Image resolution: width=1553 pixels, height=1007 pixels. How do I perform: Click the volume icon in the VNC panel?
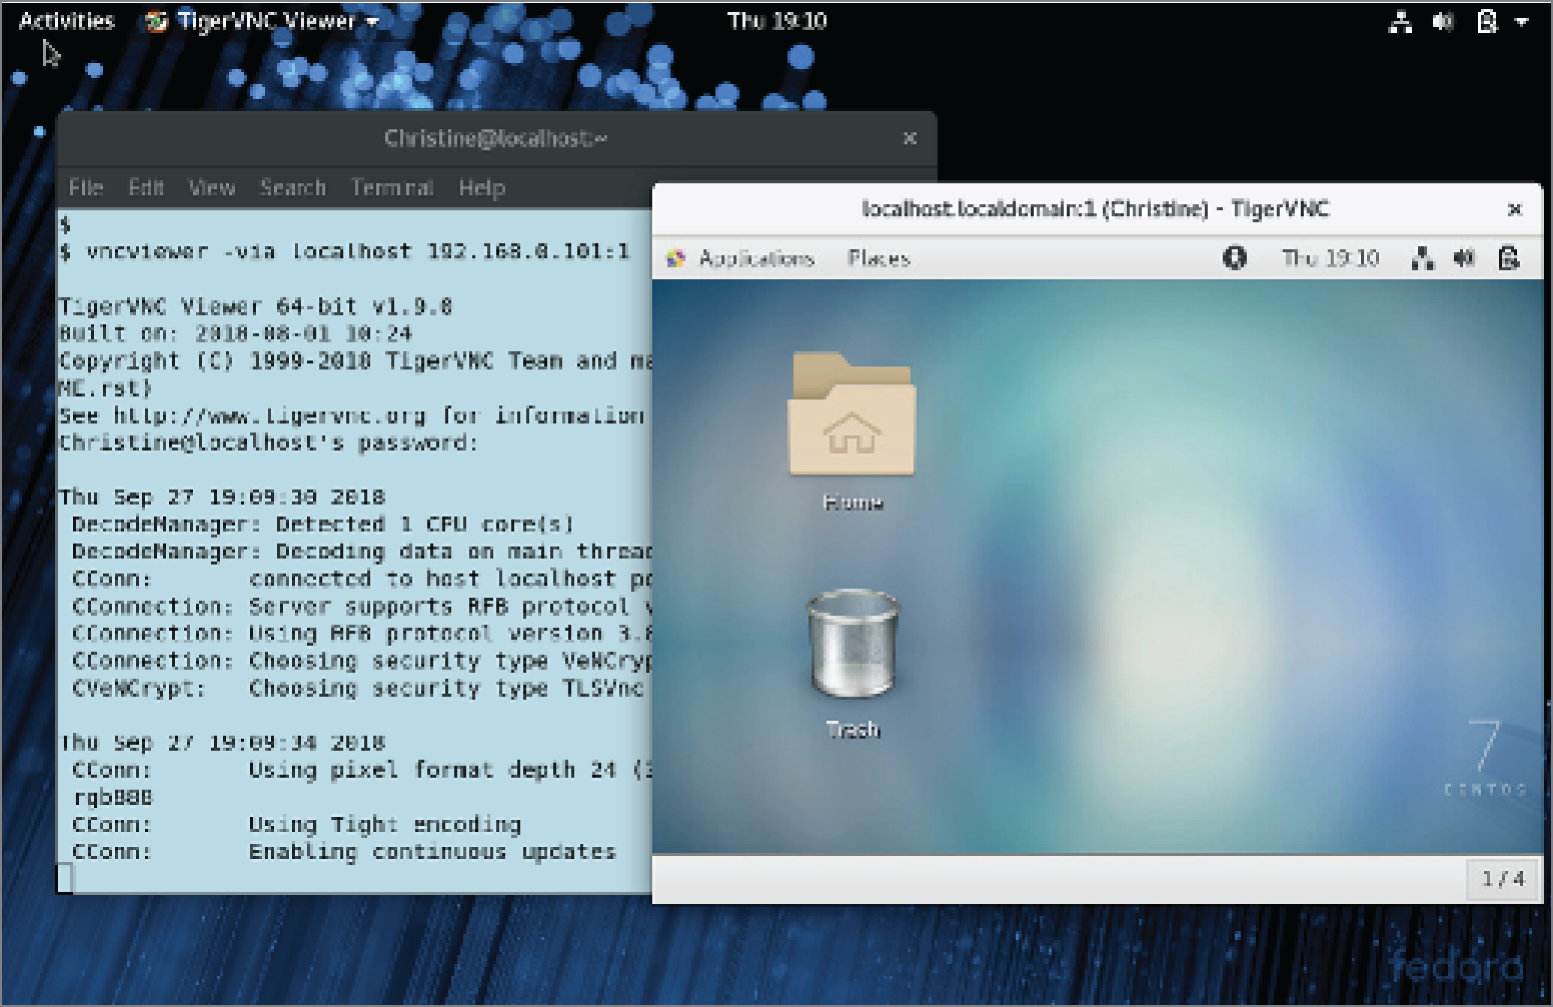(x=1464, y=258)
